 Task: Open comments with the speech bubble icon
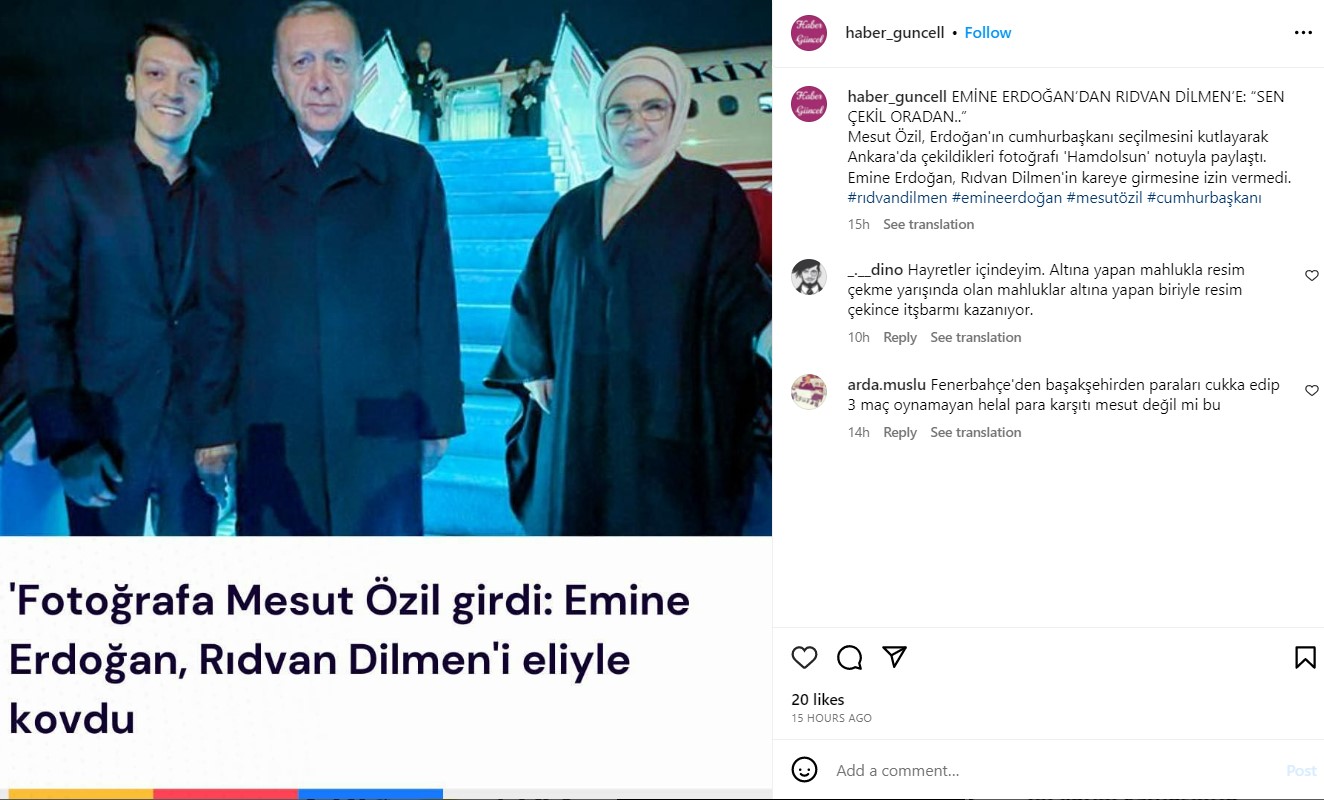(x=850, y=657)
